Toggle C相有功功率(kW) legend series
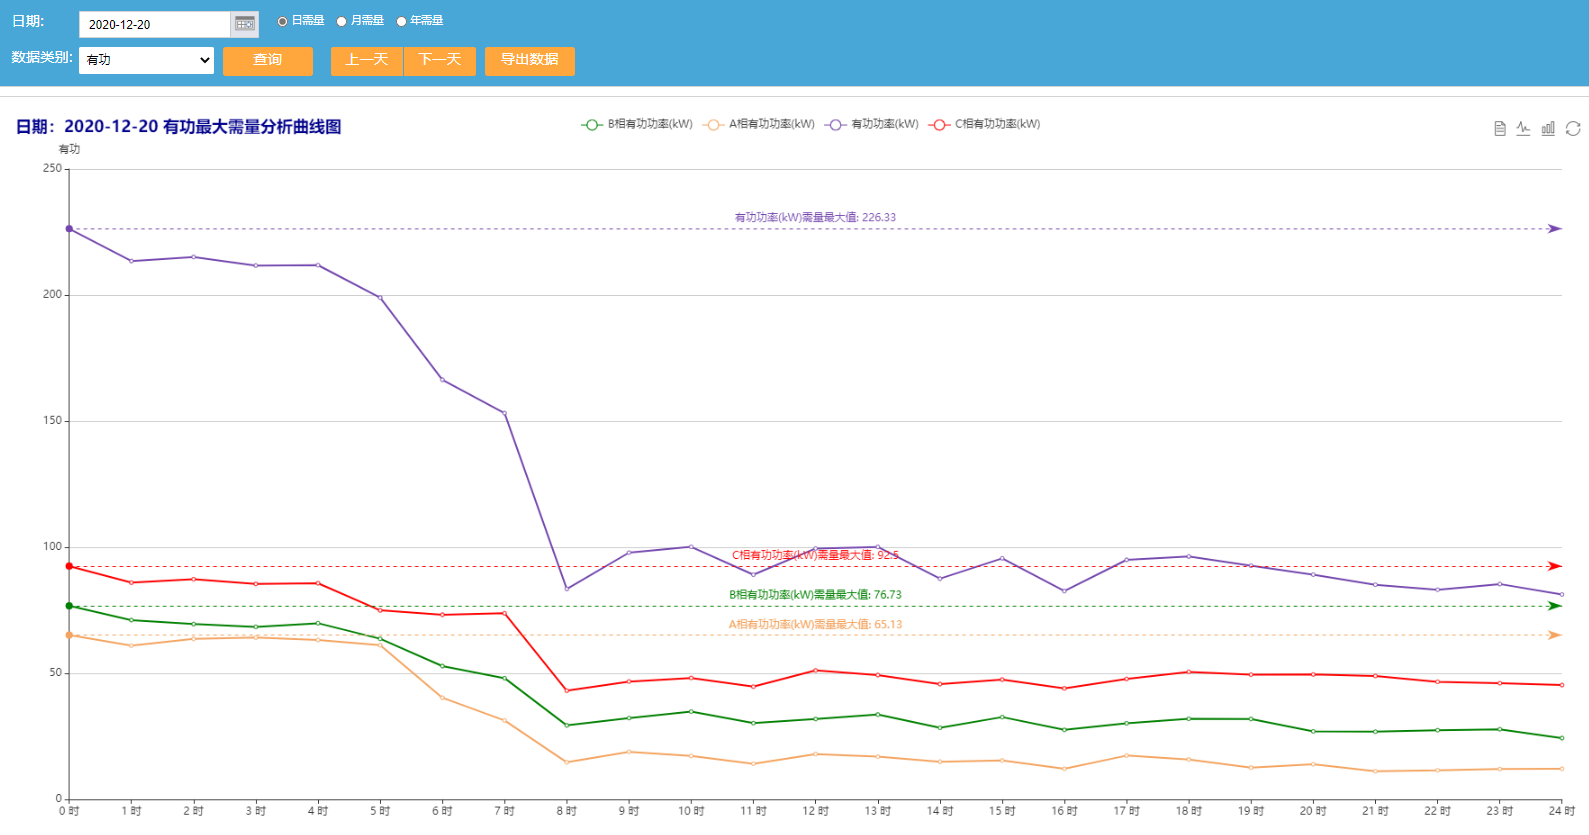 [985, 125]
